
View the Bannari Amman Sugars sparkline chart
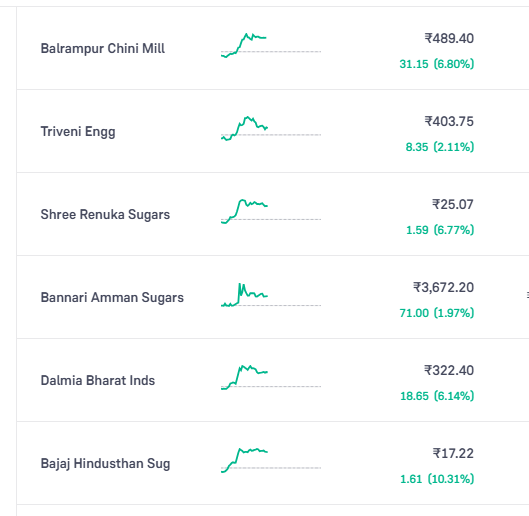click(271, 295)
